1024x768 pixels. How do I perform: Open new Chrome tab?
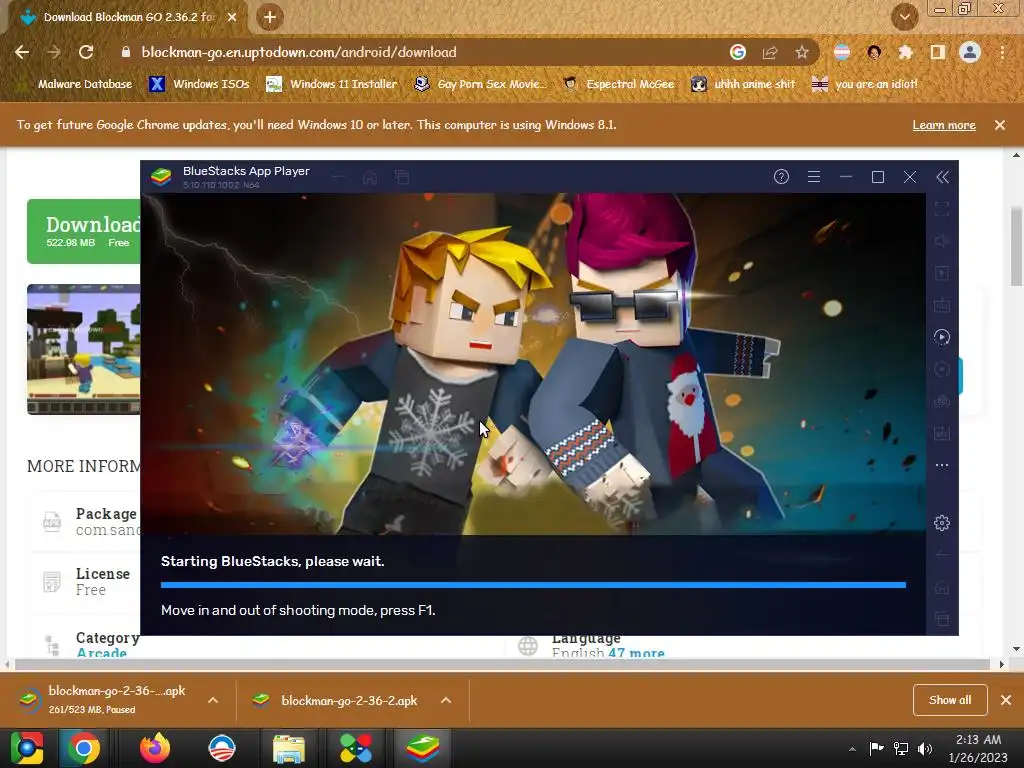270,18
